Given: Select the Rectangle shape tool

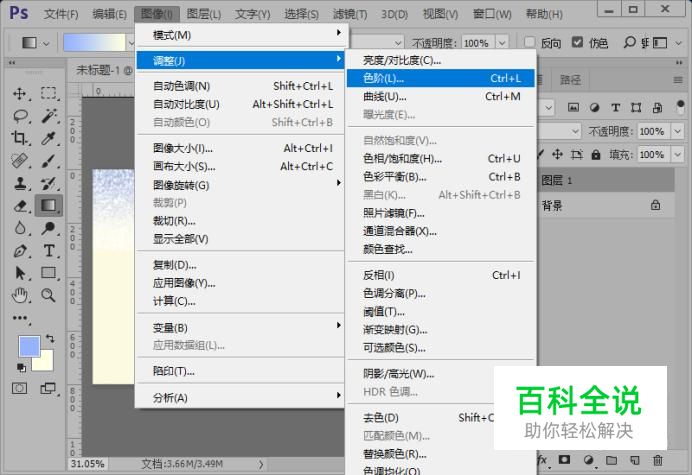Looking at the screenshot, I should (49, 273).
